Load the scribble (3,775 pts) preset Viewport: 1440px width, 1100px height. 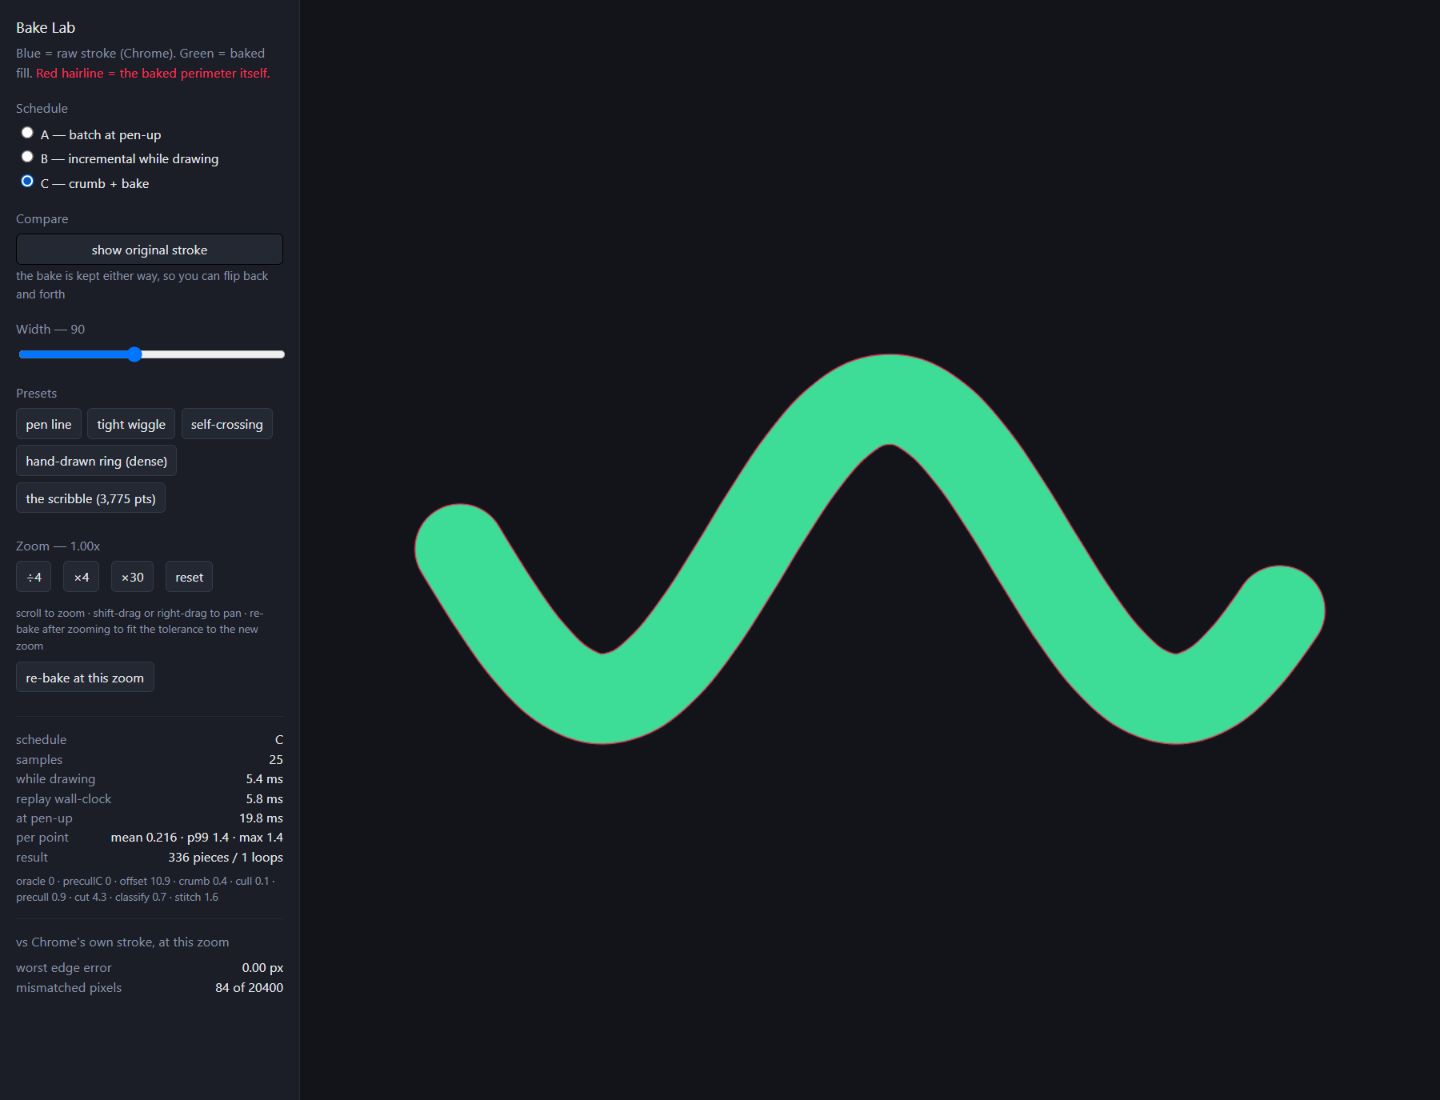click(91, 498)
